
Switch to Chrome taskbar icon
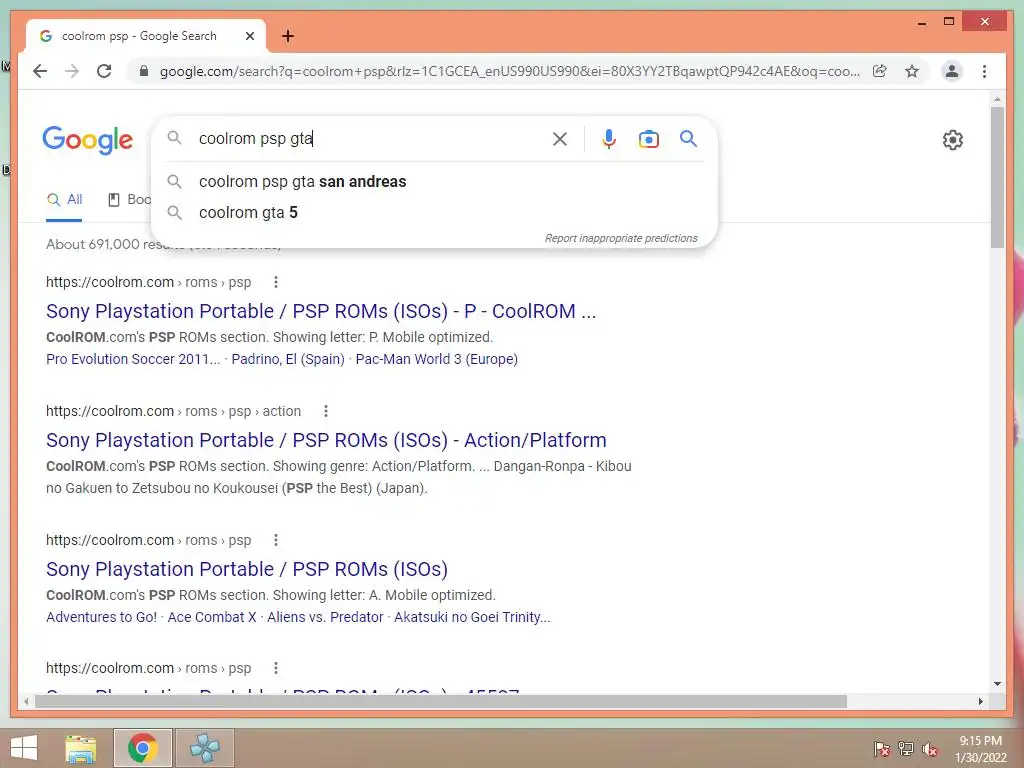pos(142,748)
